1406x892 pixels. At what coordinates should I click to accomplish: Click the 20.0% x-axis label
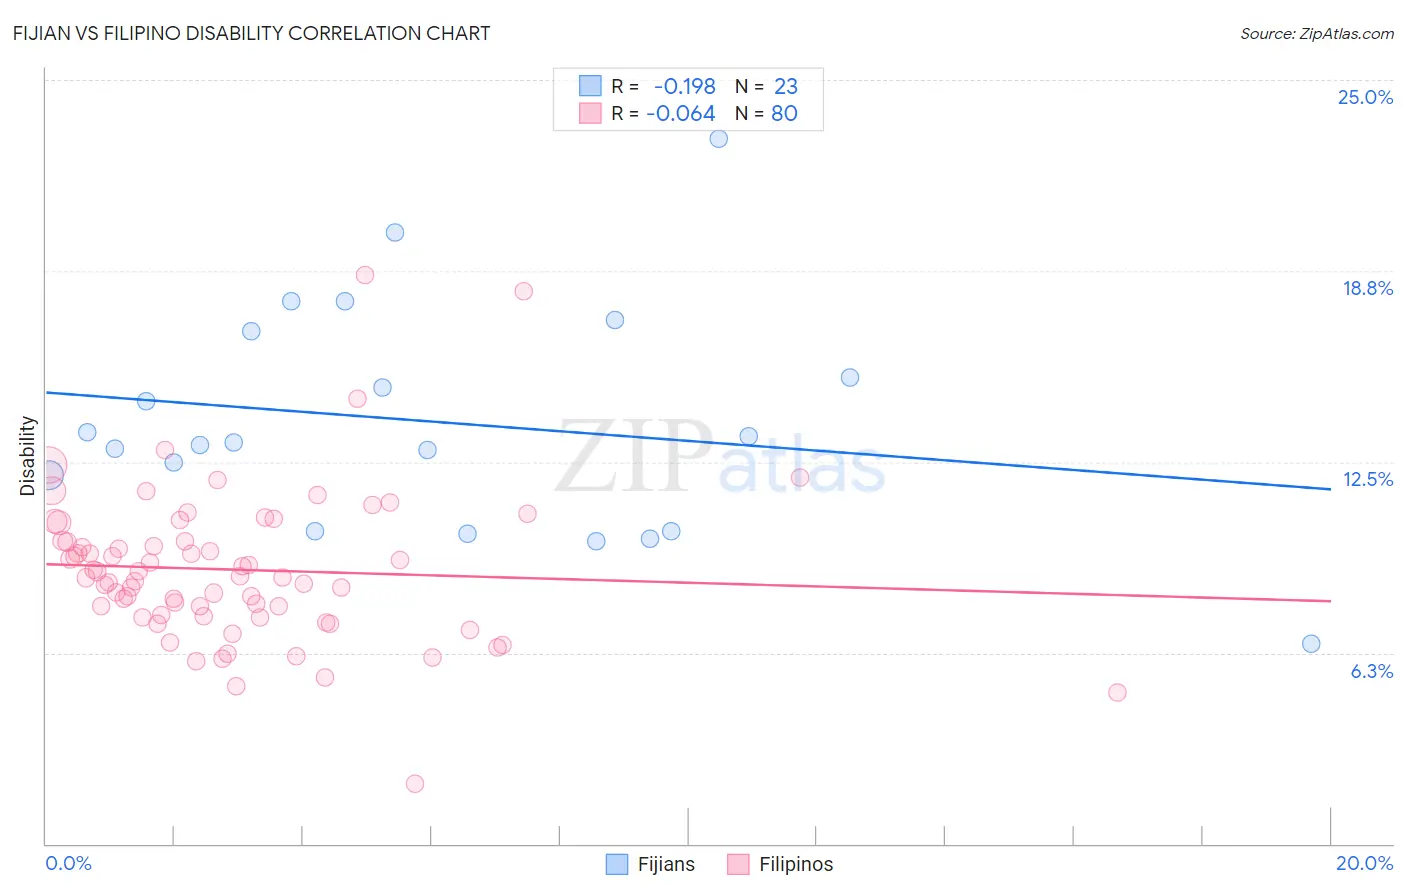(1364, 863)
